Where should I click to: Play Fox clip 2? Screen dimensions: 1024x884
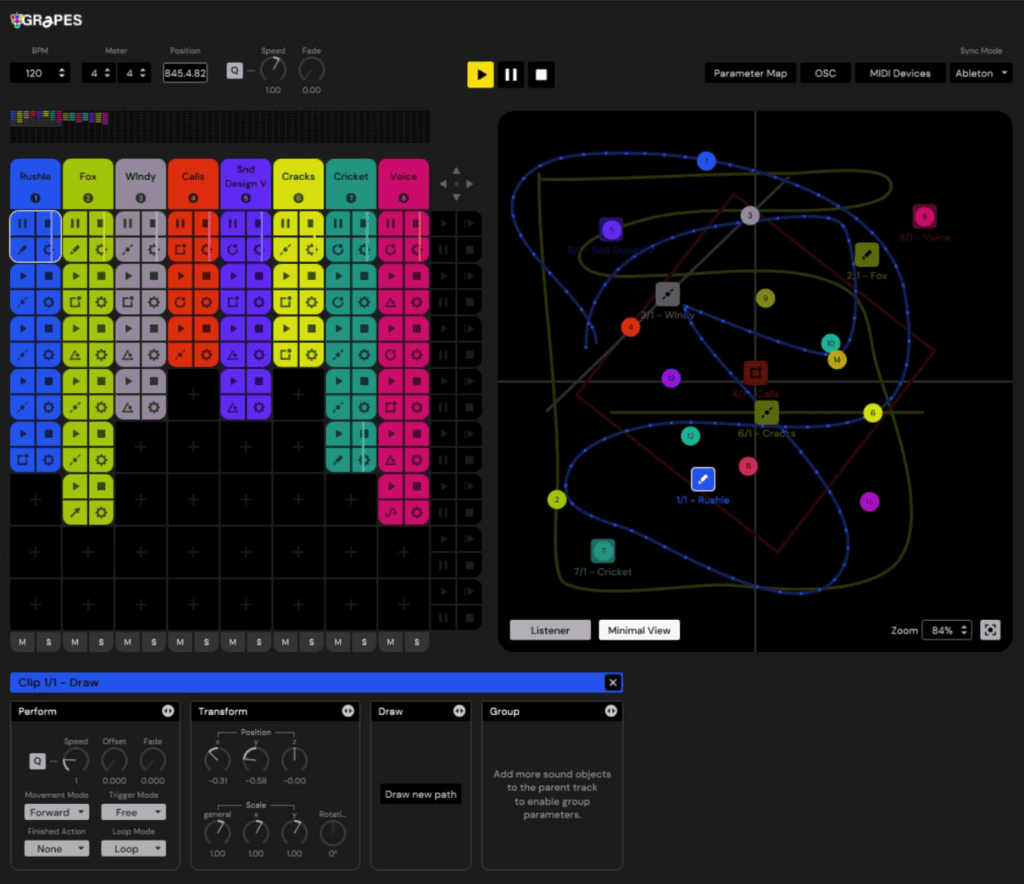click(x=75, y=276)
